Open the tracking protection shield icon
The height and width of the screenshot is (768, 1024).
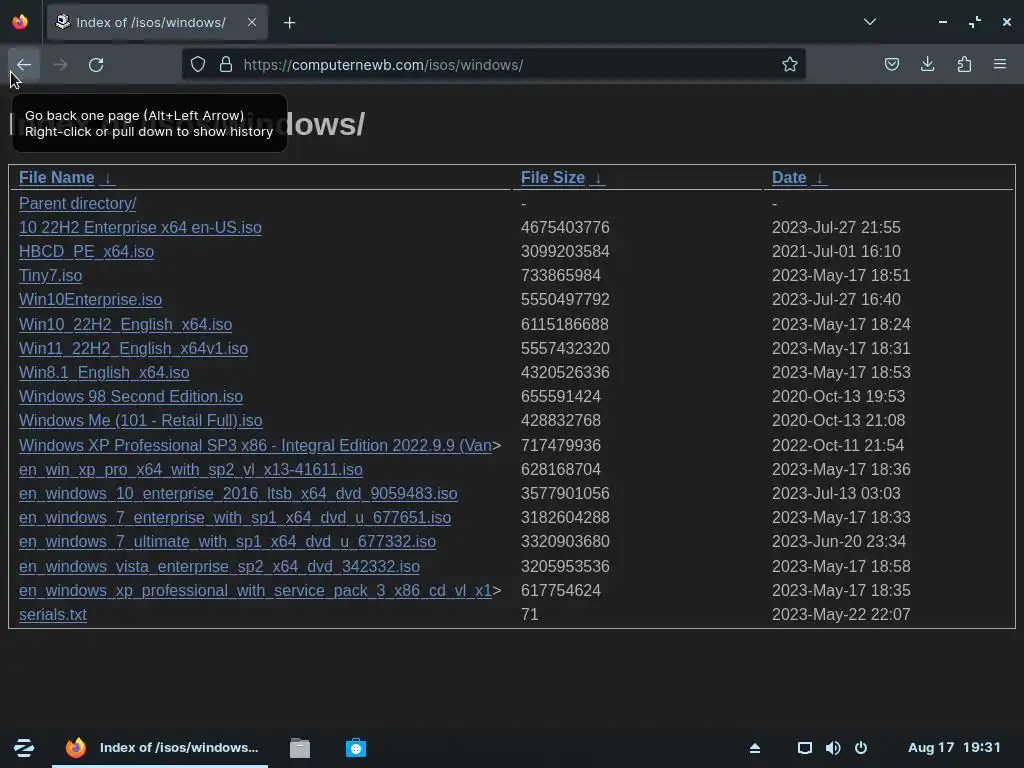198,65
